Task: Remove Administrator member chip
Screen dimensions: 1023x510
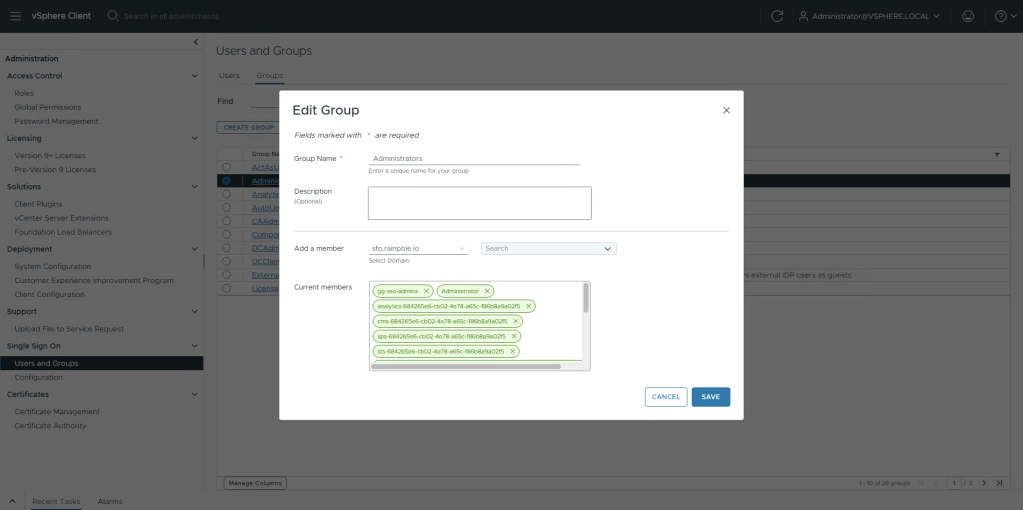Action: 487,291
